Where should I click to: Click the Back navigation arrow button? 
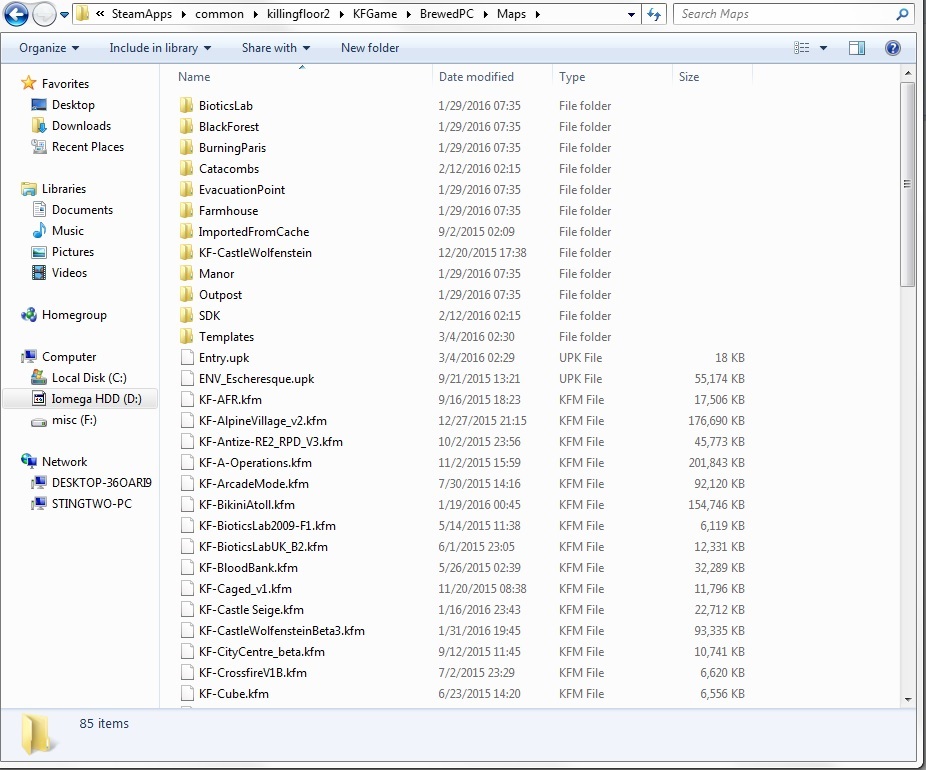click(x=16, y=15)
